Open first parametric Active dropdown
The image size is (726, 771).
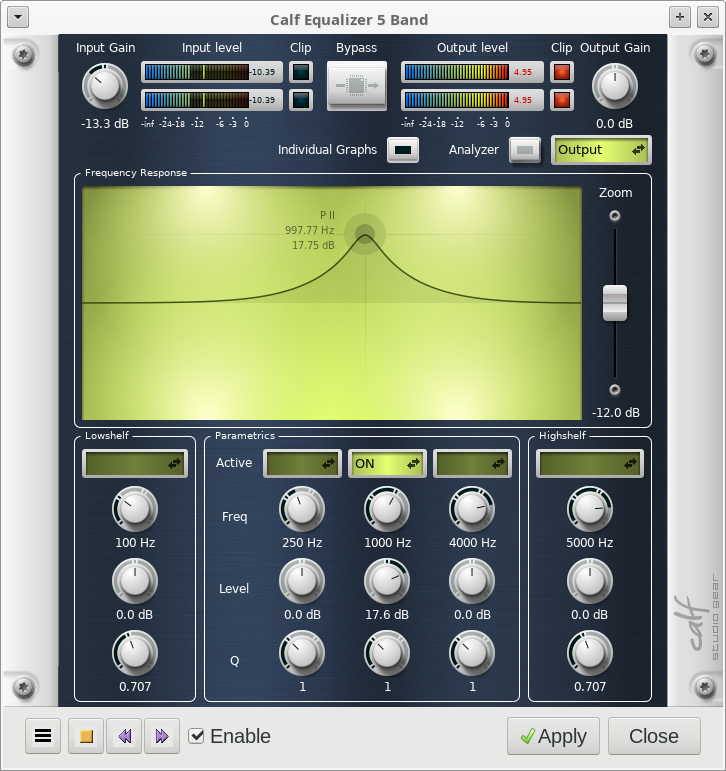(x=302, y=463)
